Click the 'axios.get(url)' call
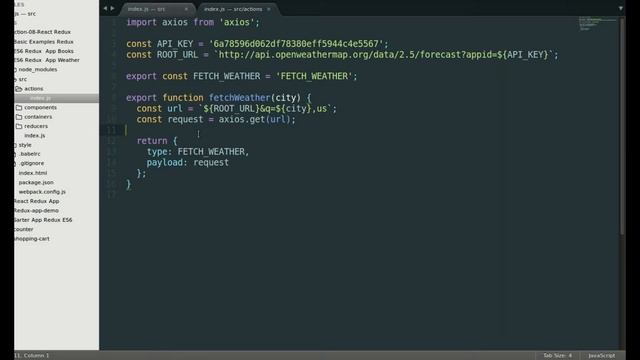The width and height of the screenshot is (640, 360). [255, 120]
